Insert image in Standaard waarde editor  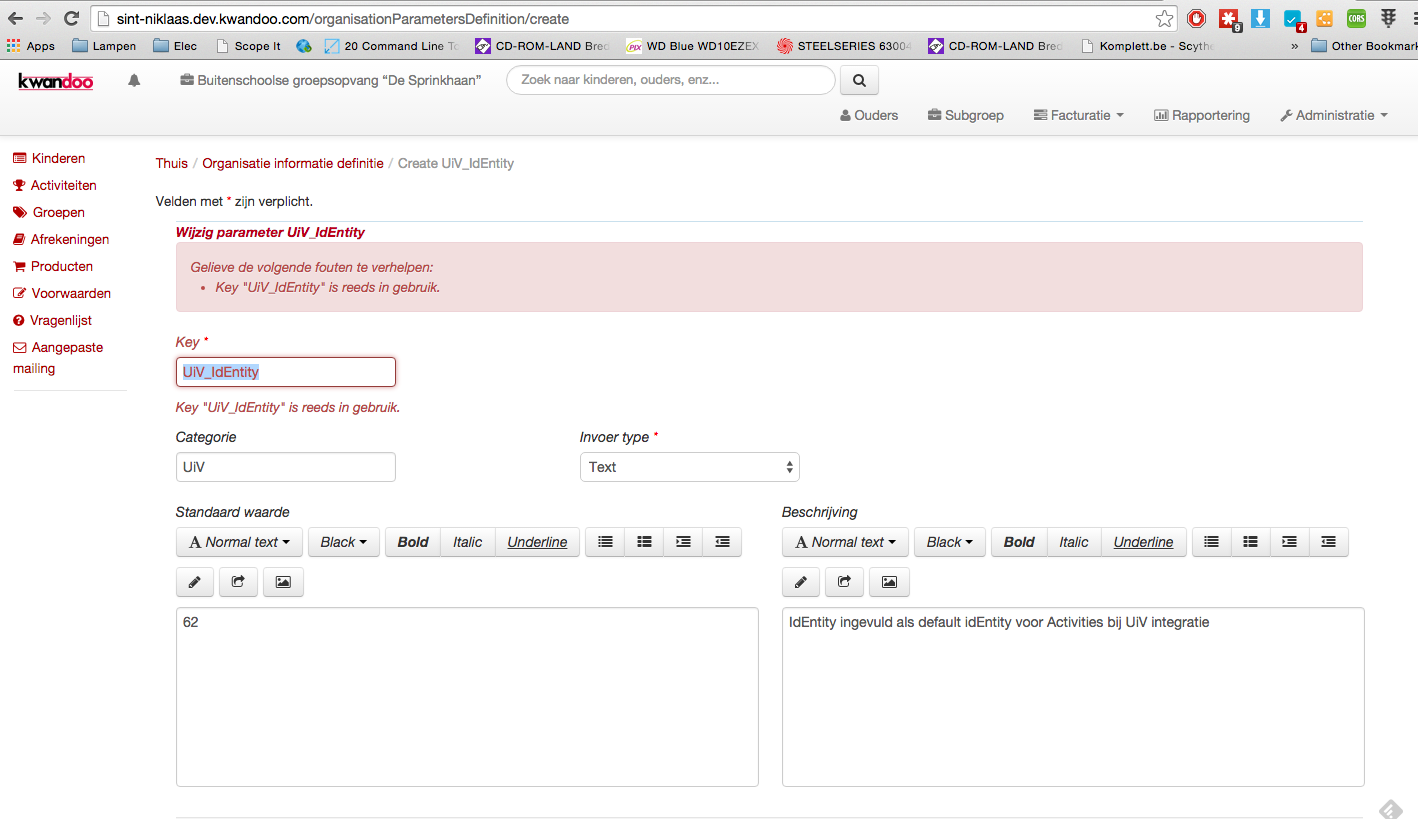click(283, 582)
